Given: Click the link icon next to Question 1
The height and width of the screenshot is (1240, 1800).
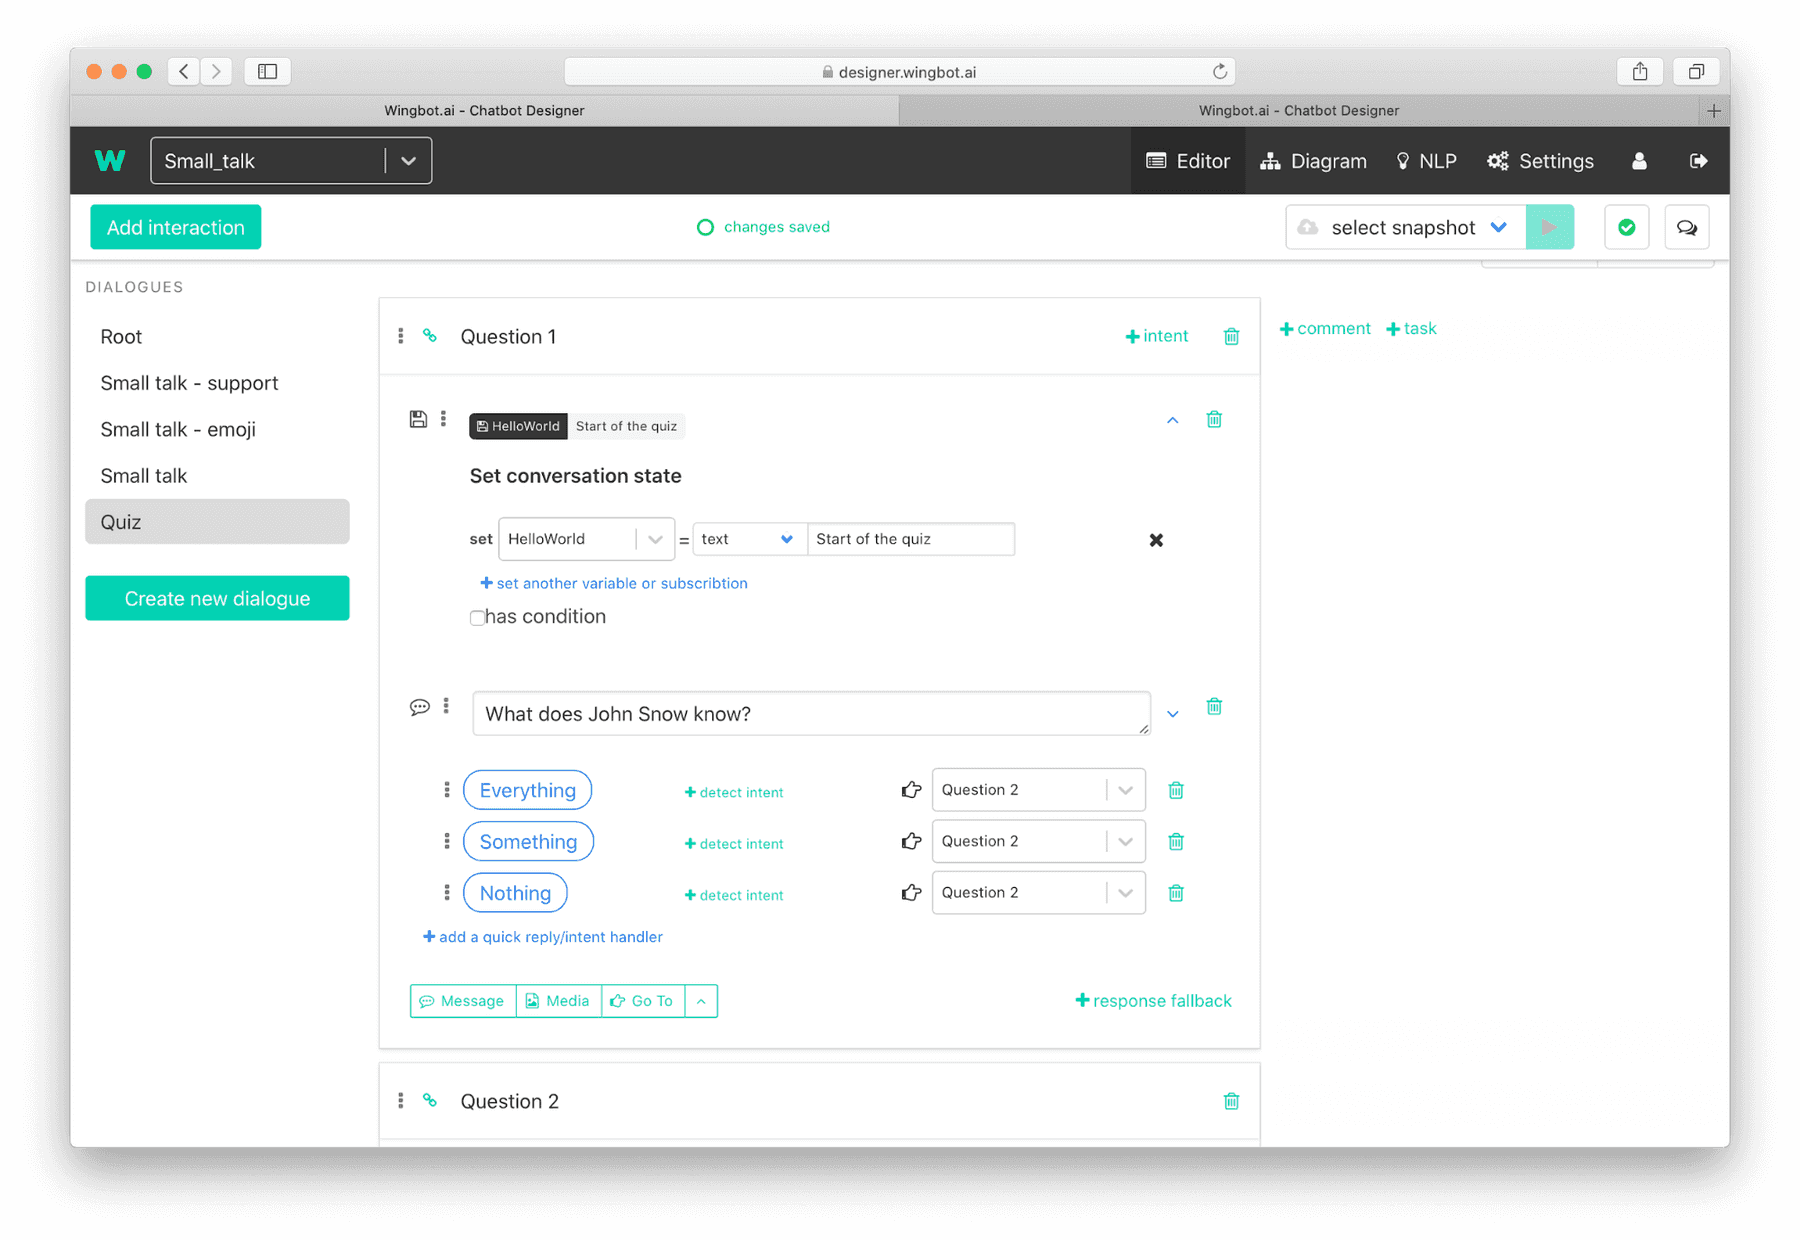Looking at the screenshot, I should point(430,336).
